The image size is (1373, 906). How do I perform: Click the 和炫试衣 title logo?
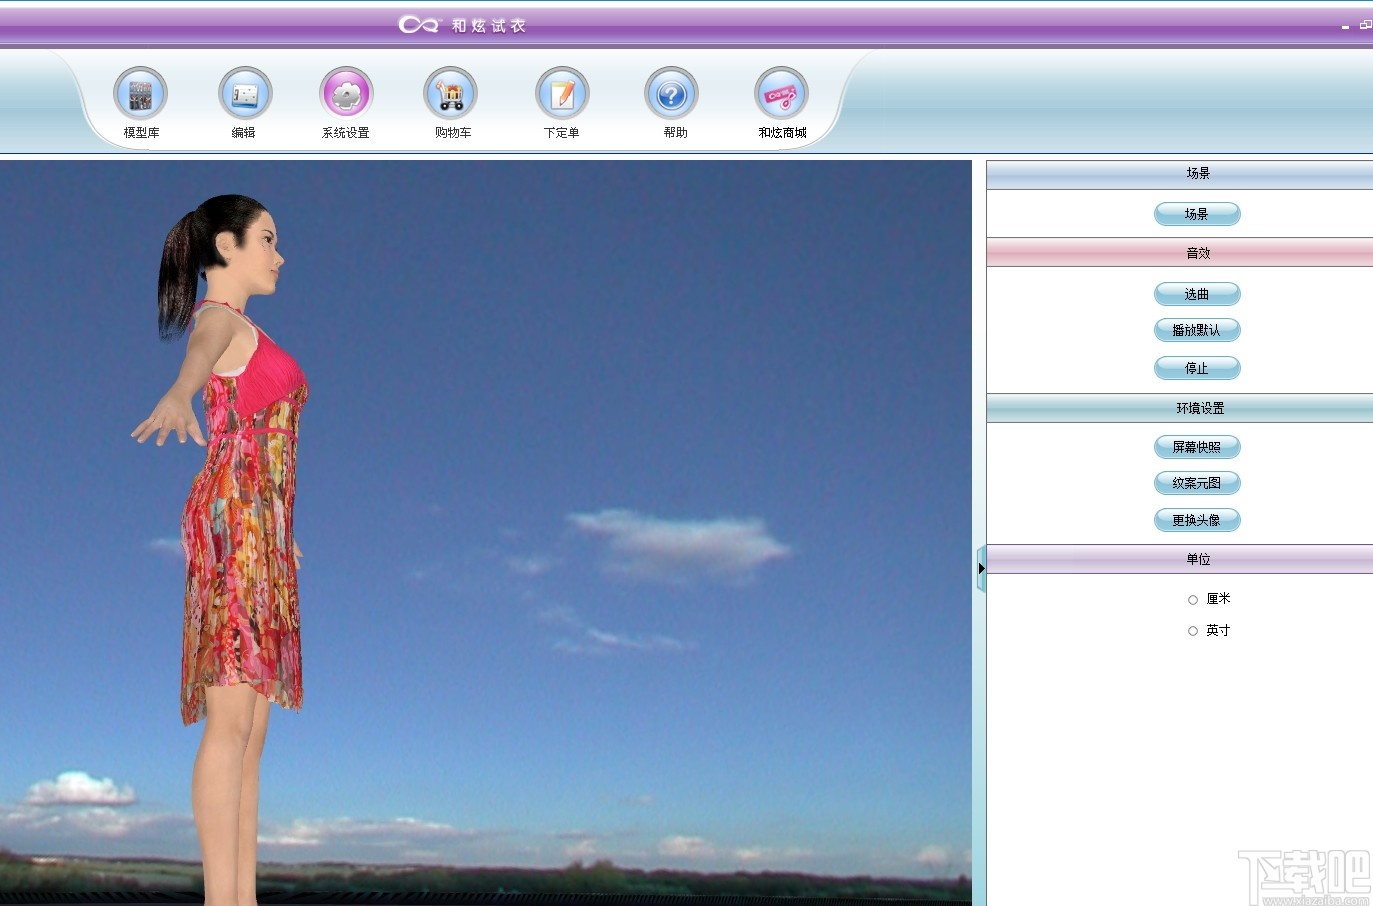tap(462, 25)
